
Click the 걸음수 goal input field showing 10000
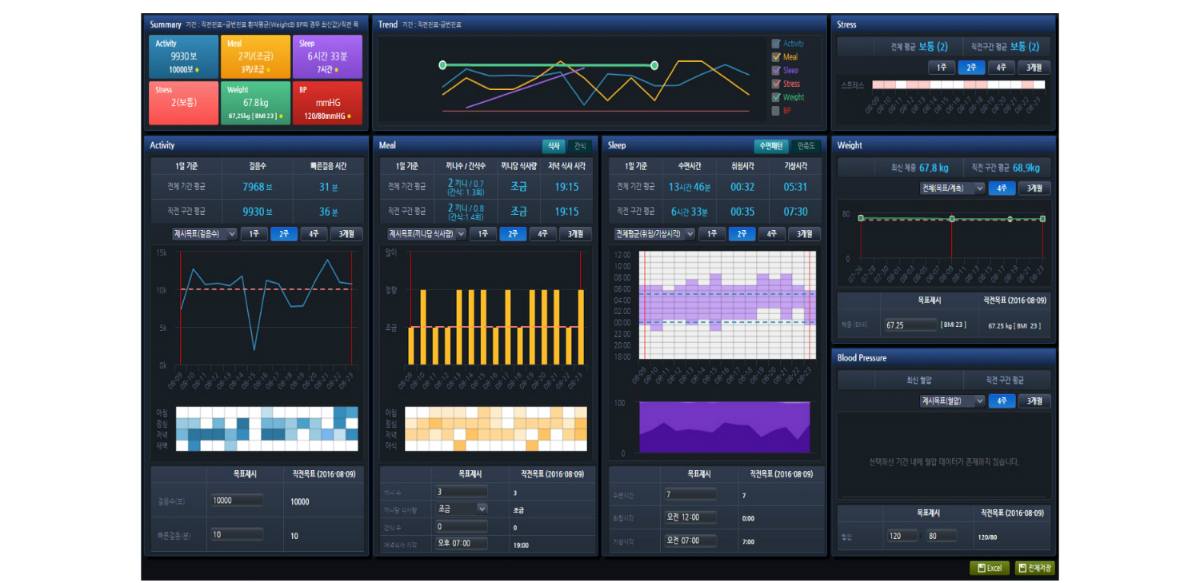237,501
